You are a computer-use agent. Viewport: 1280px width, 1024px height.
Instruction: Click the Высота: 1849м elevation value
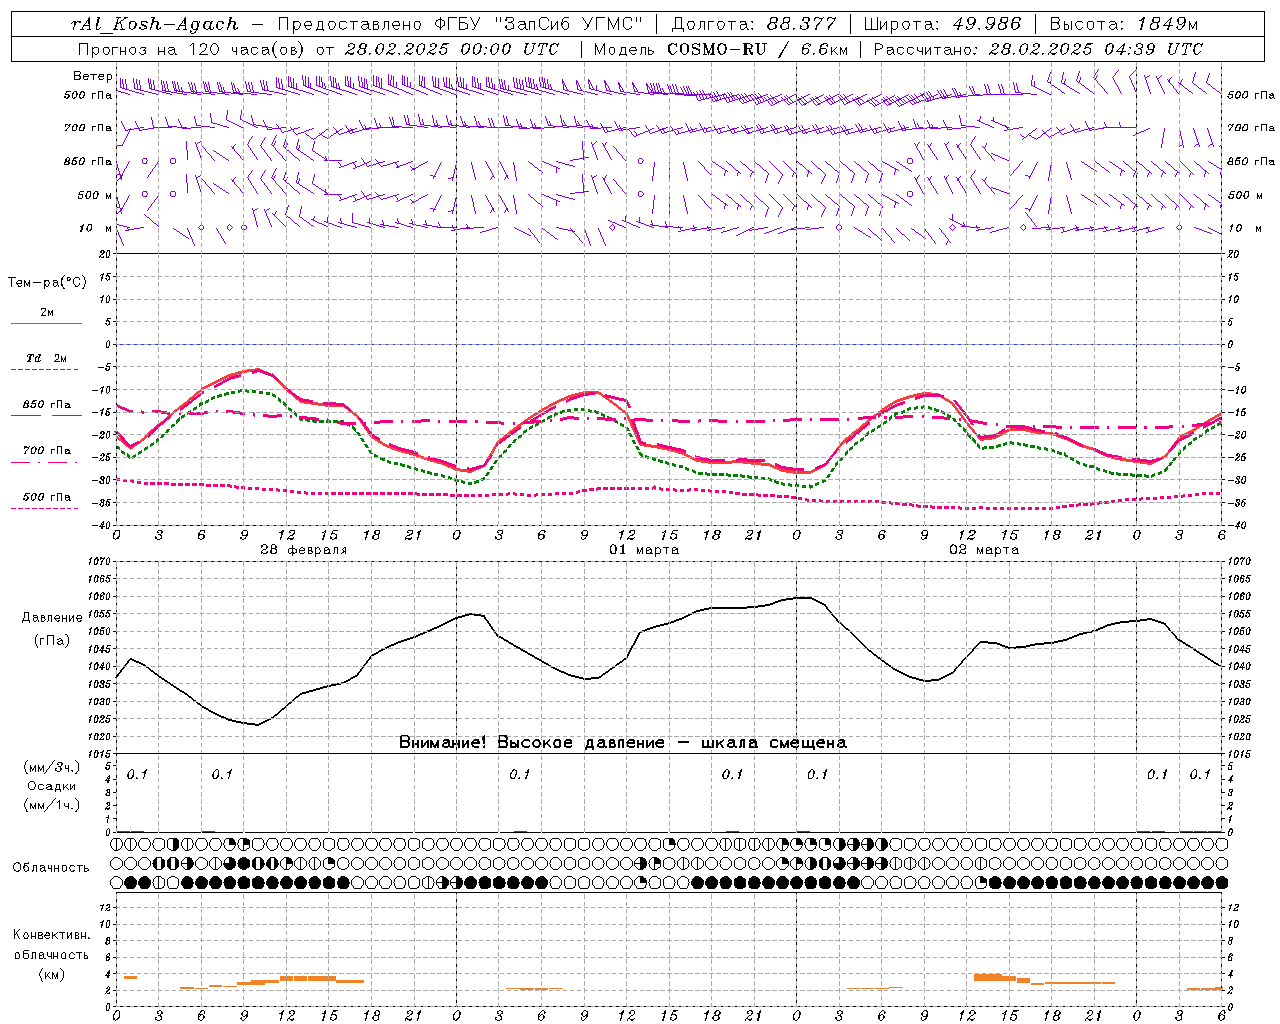click(x=1124, y=24)
